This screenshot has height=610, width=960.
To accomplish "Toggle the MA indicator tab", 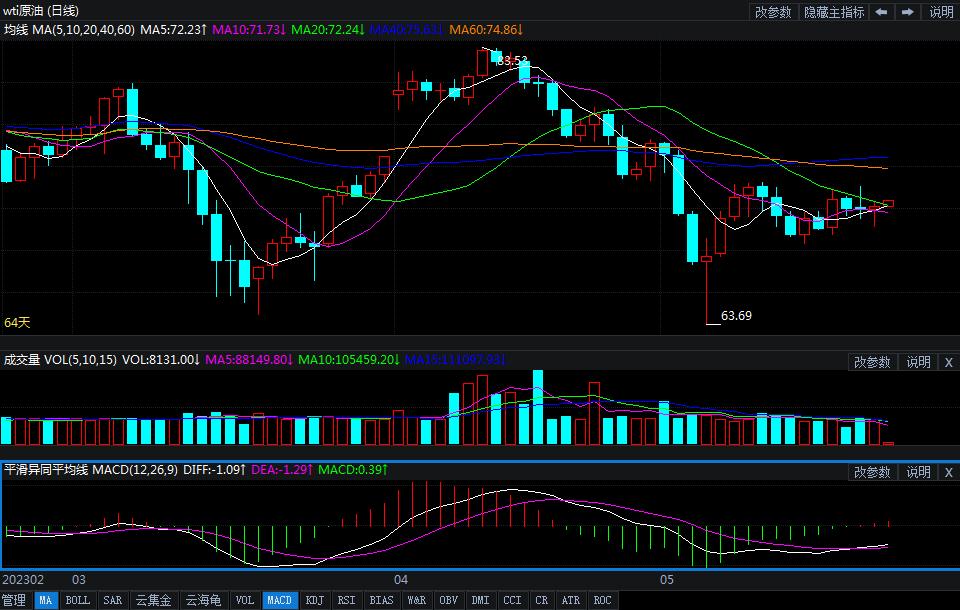I will pos(46,600).
